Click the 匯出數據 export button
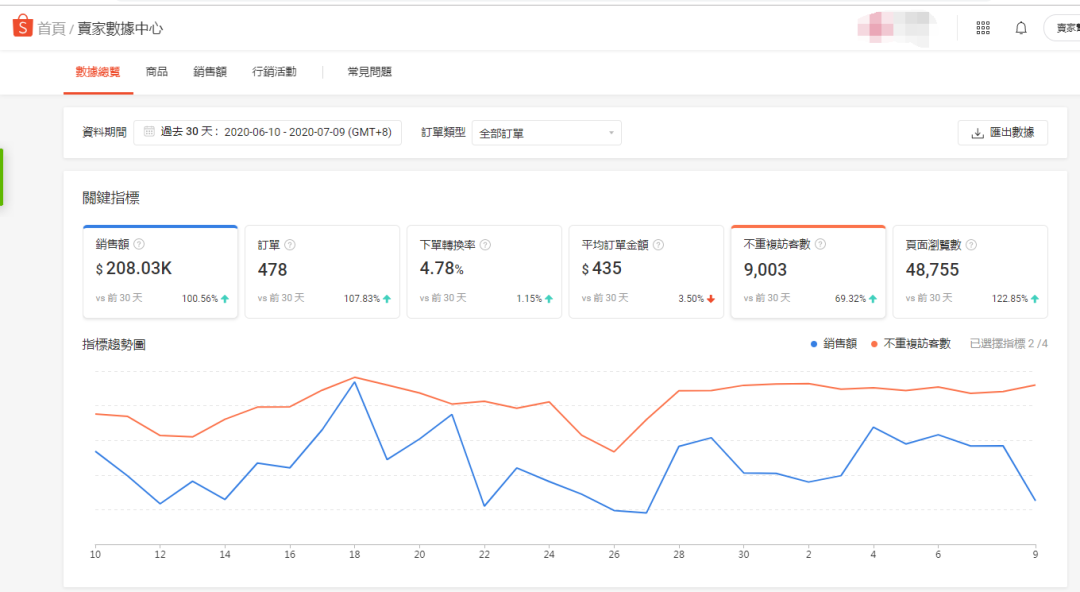Image resolution: width=1080 pixels, height=592 pixels. [x=1002, y=133]
